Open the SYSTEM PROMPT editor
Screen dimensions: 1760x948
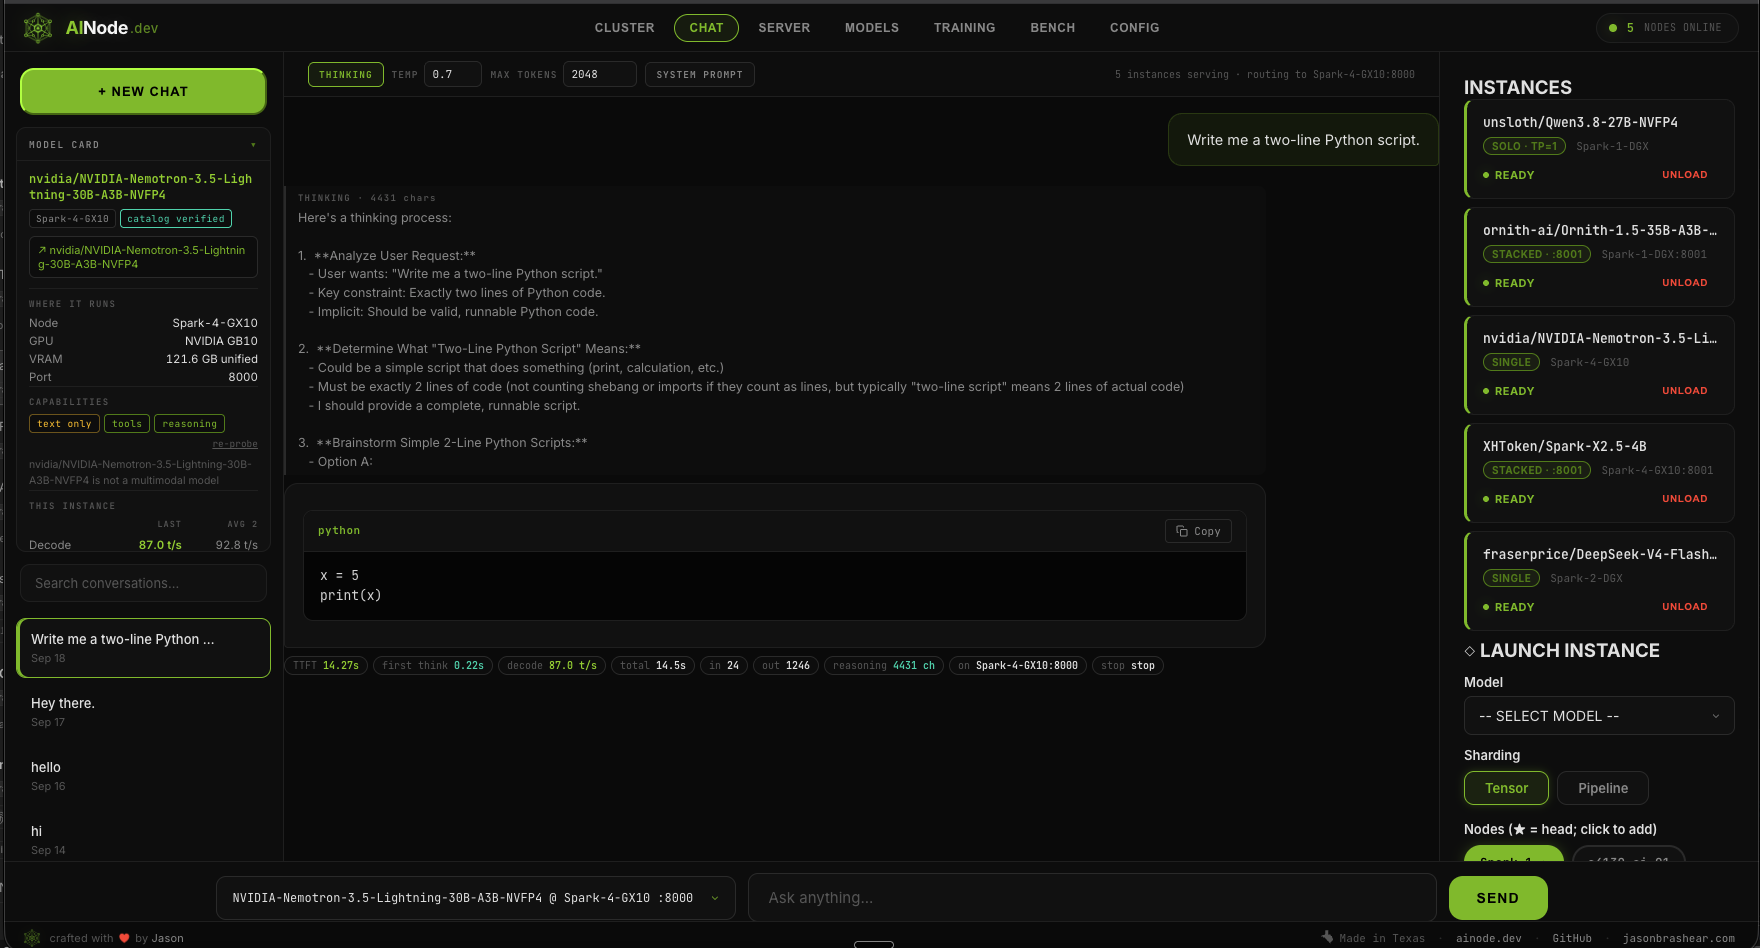[699, 75]
